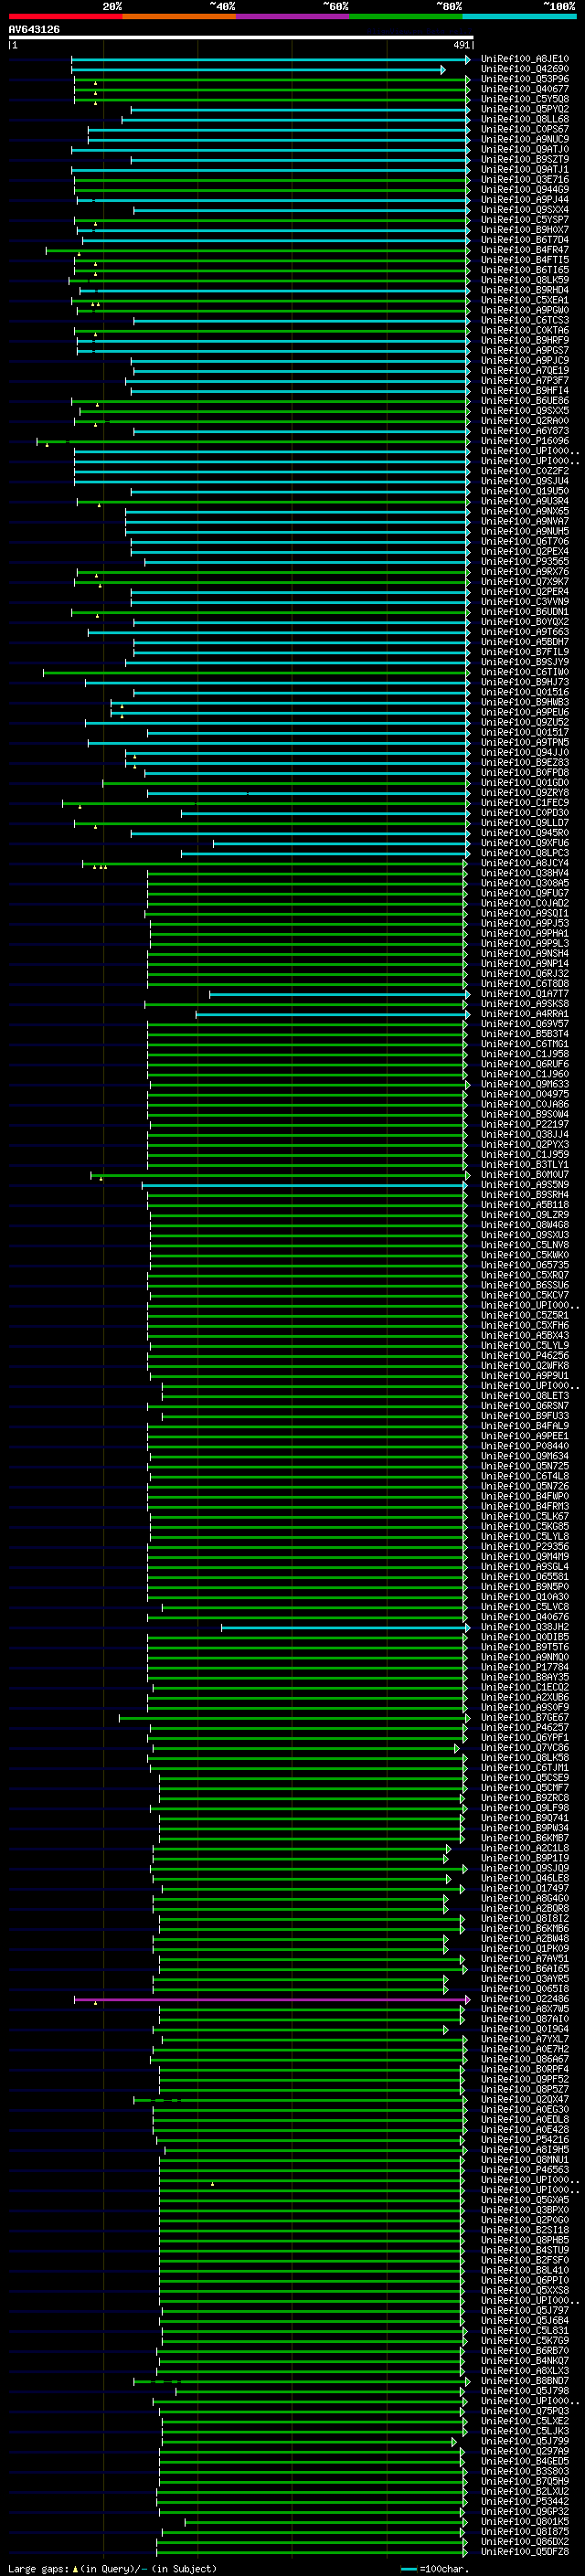The width and height of the screenshot is (585, 2576).
Task: Select UniRef100_Q6T706 entry
Action: click(525, 542)
